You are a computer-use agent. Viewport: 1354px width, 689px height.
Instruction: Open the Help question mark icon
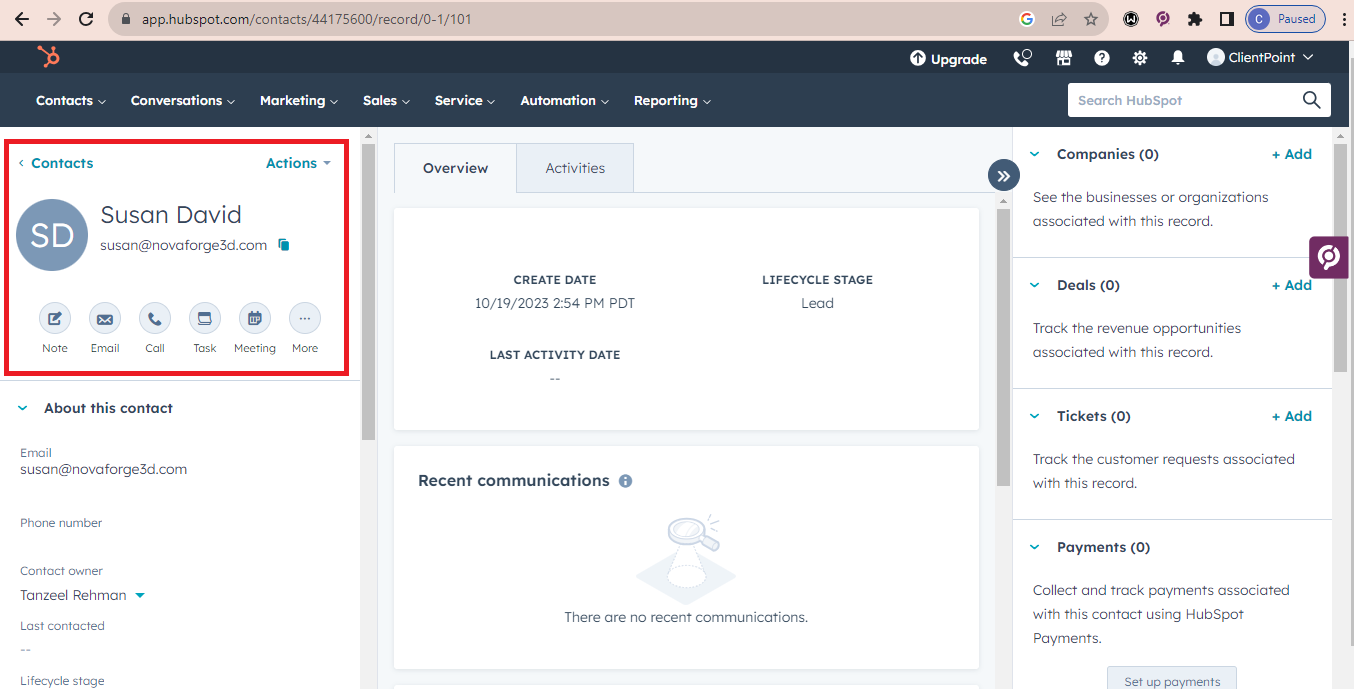(1102, 58)
